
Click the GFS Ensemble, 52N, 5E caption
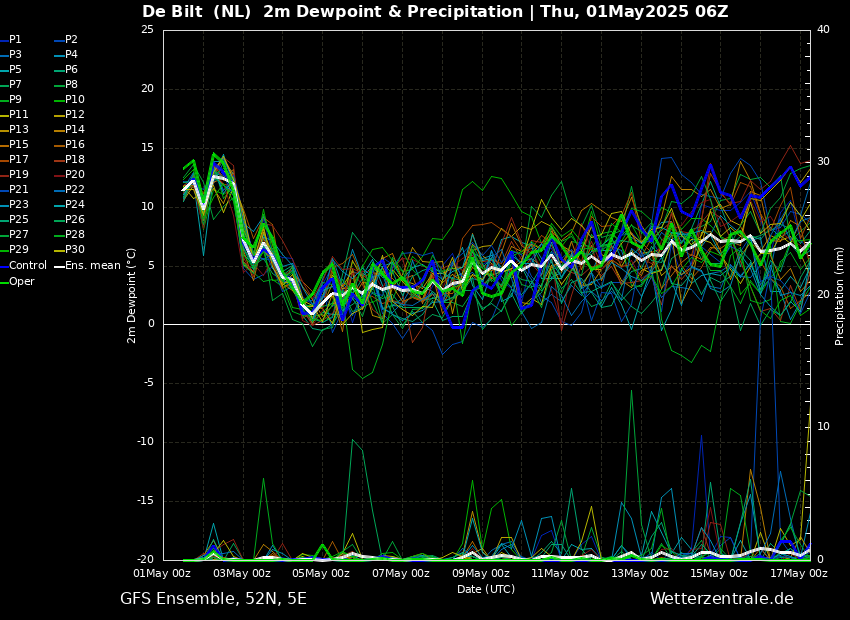coord(214,599)
